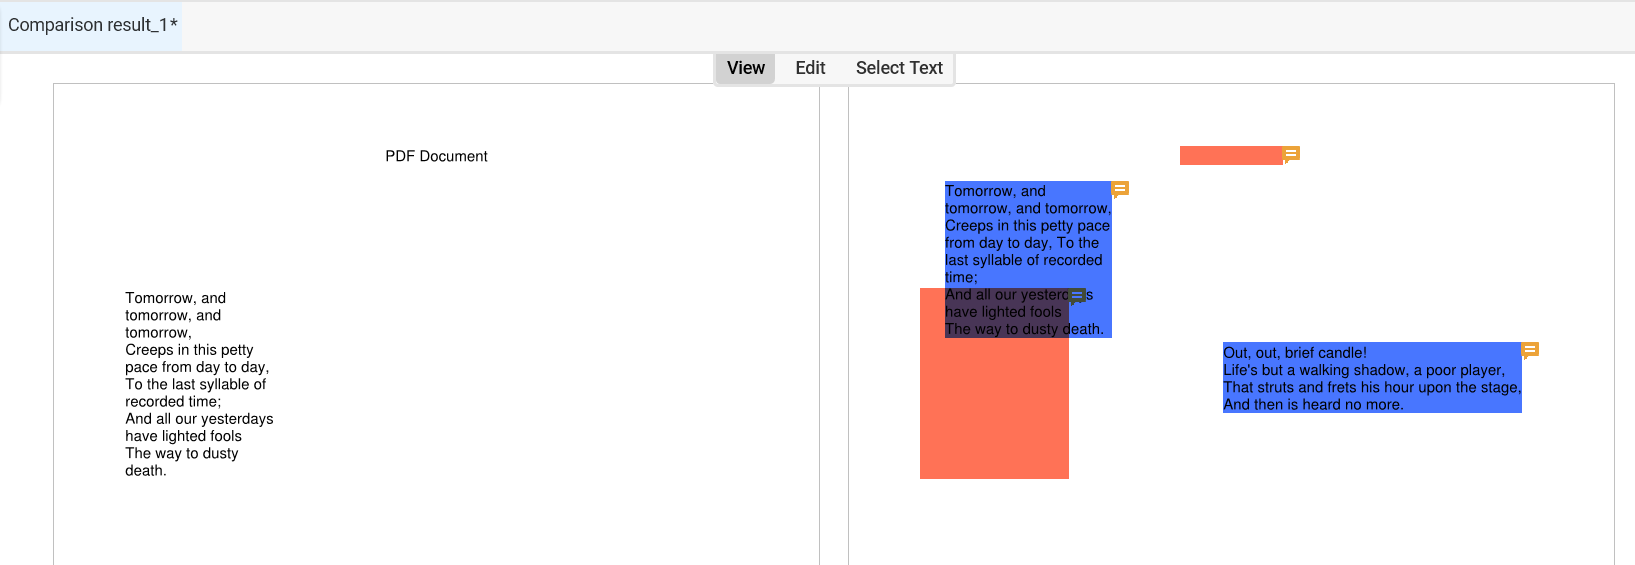
Task: Click 'The way to dusty death.' highlighted line
Action: click(x=1024, y=329)
